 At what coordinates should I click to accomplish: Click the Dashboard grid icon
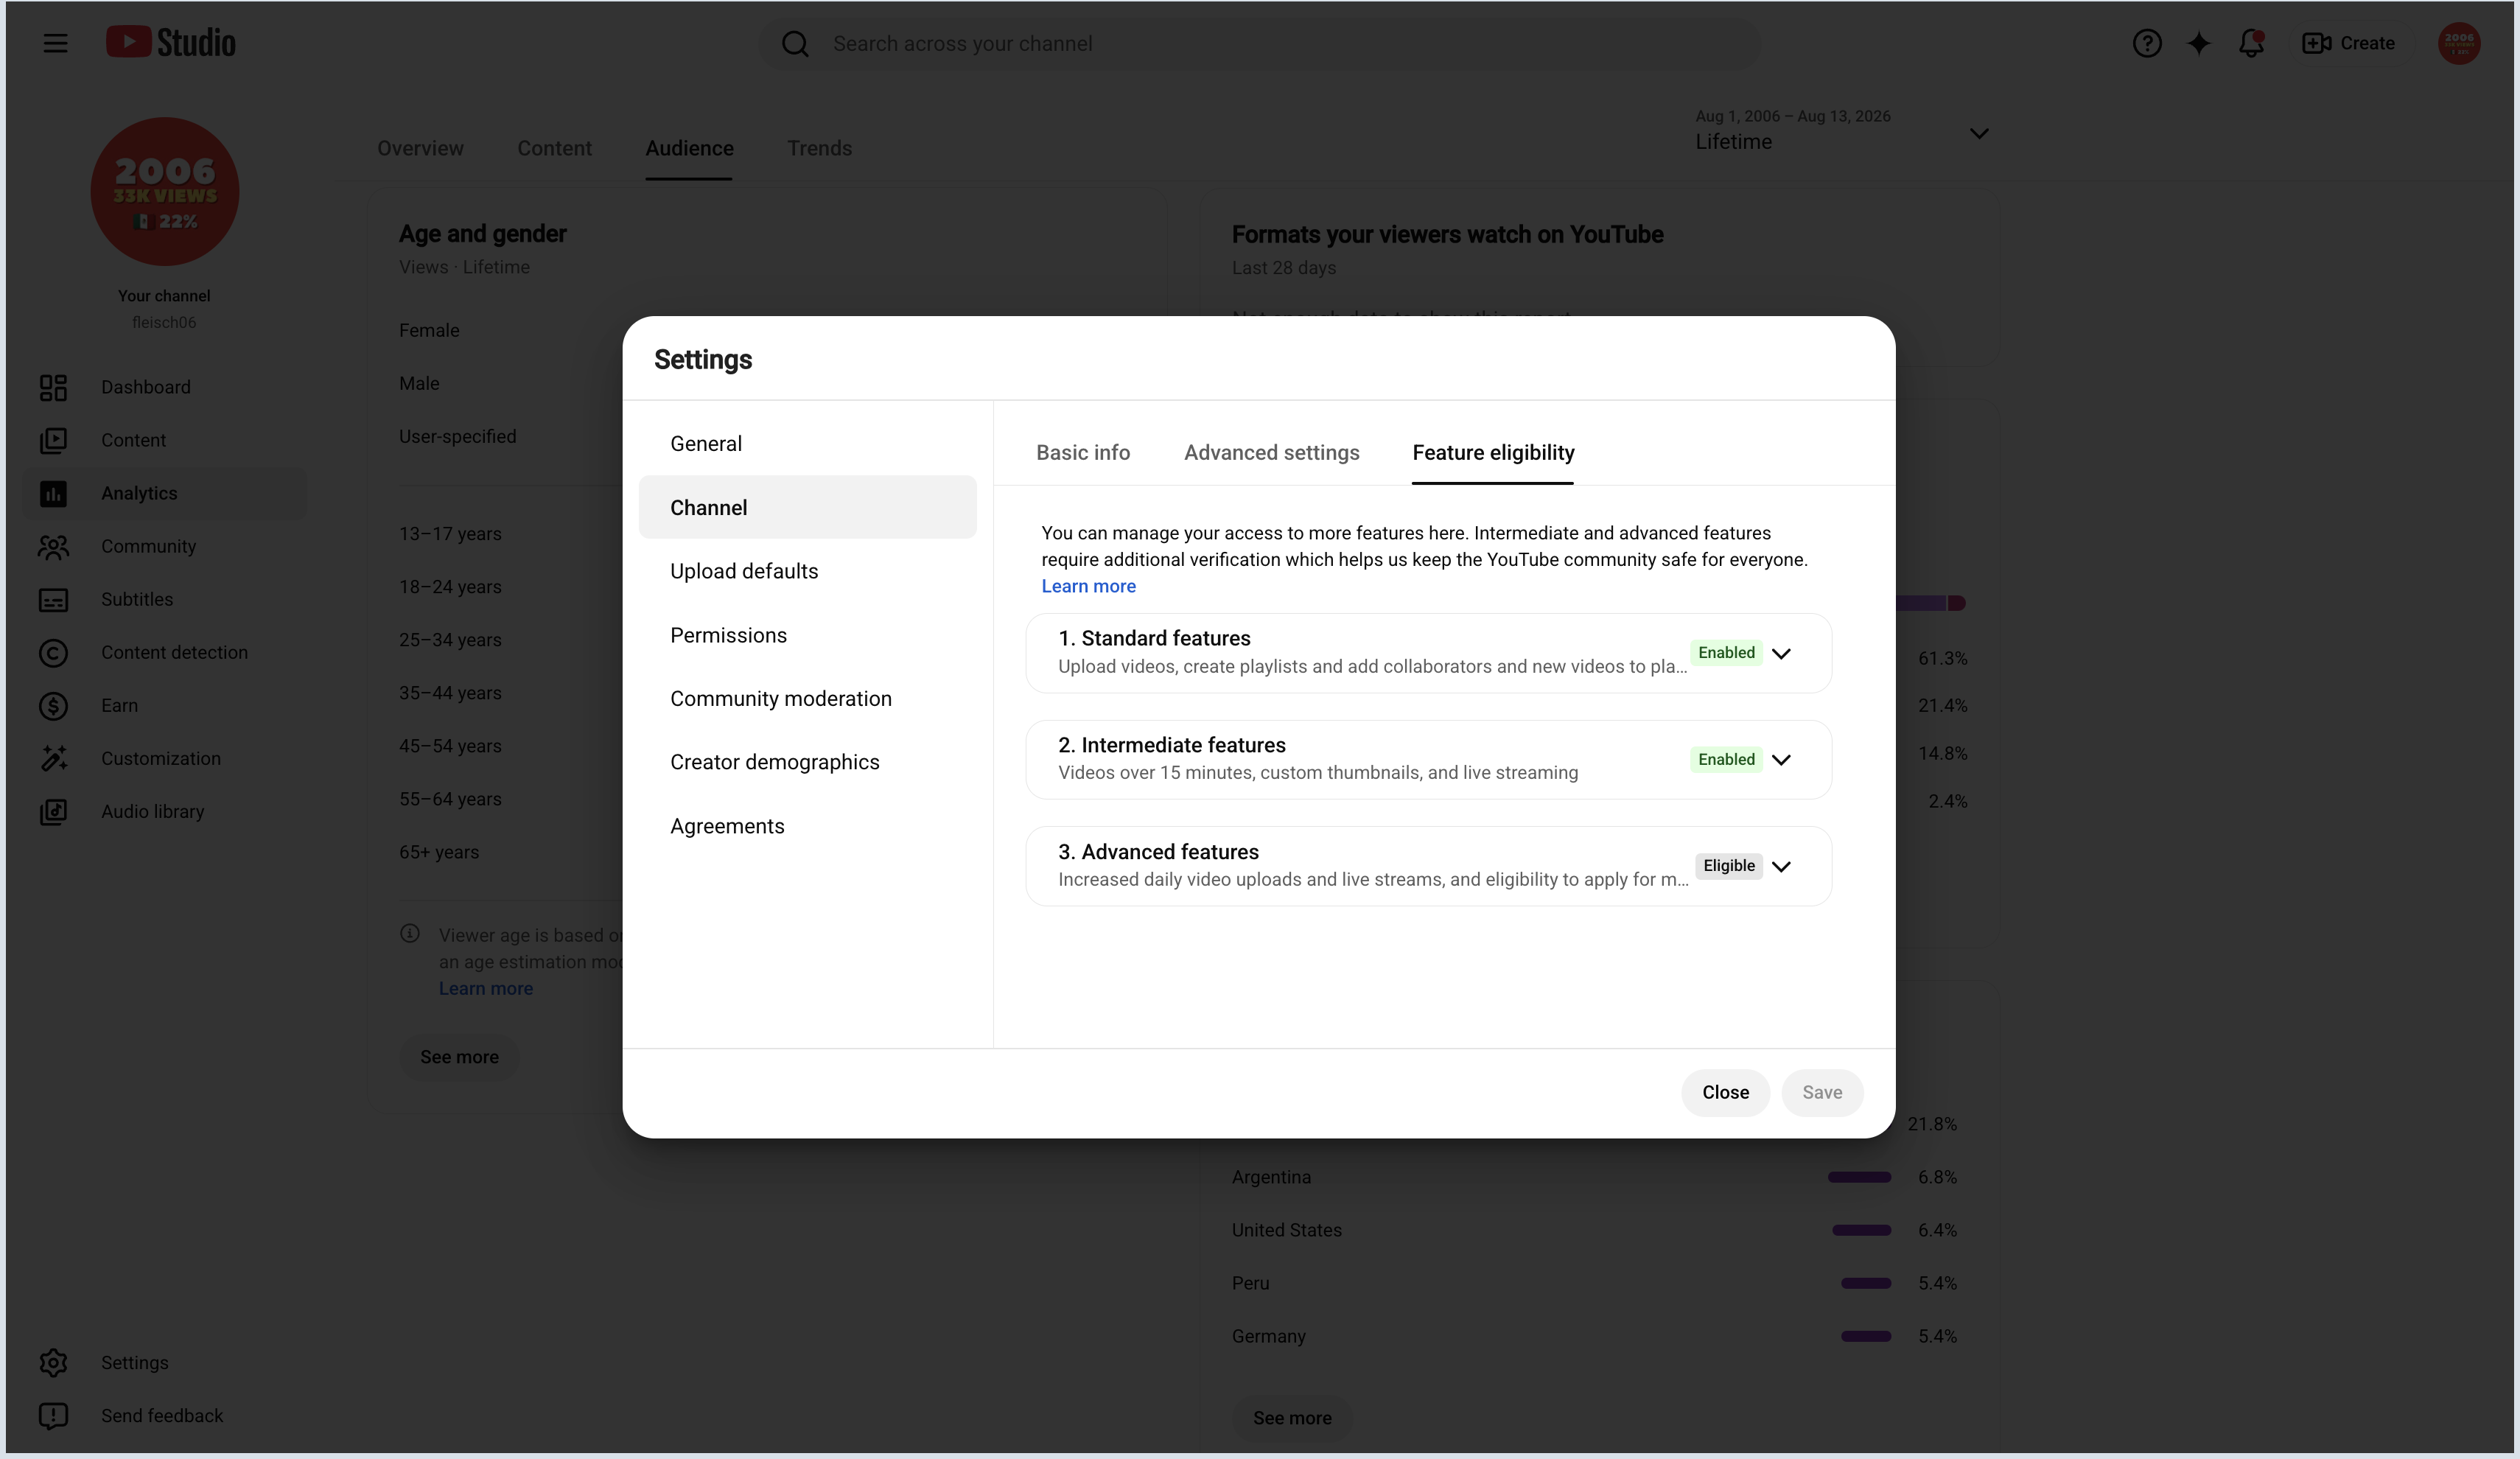coord(53,387)
